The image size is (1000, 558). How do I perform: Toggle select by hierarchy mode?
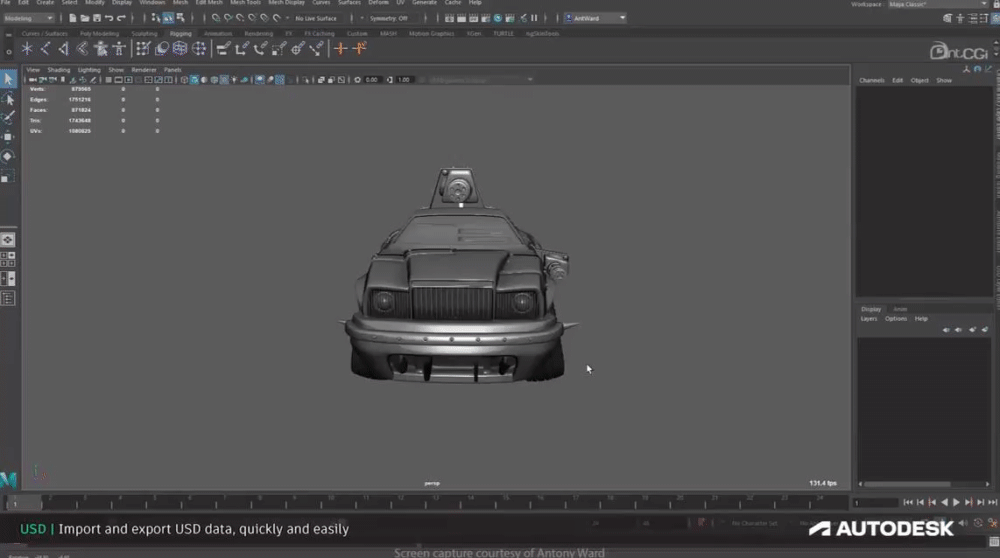[156, 18]
